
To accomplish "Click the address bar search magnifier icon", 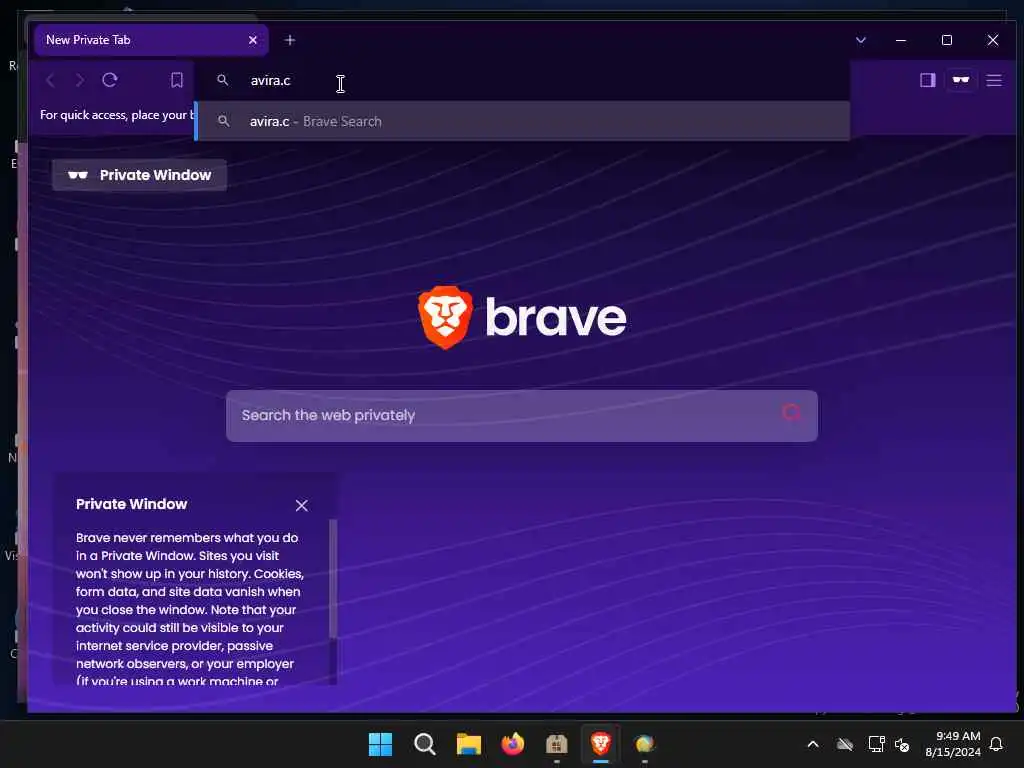I will [x=223, y=80].
